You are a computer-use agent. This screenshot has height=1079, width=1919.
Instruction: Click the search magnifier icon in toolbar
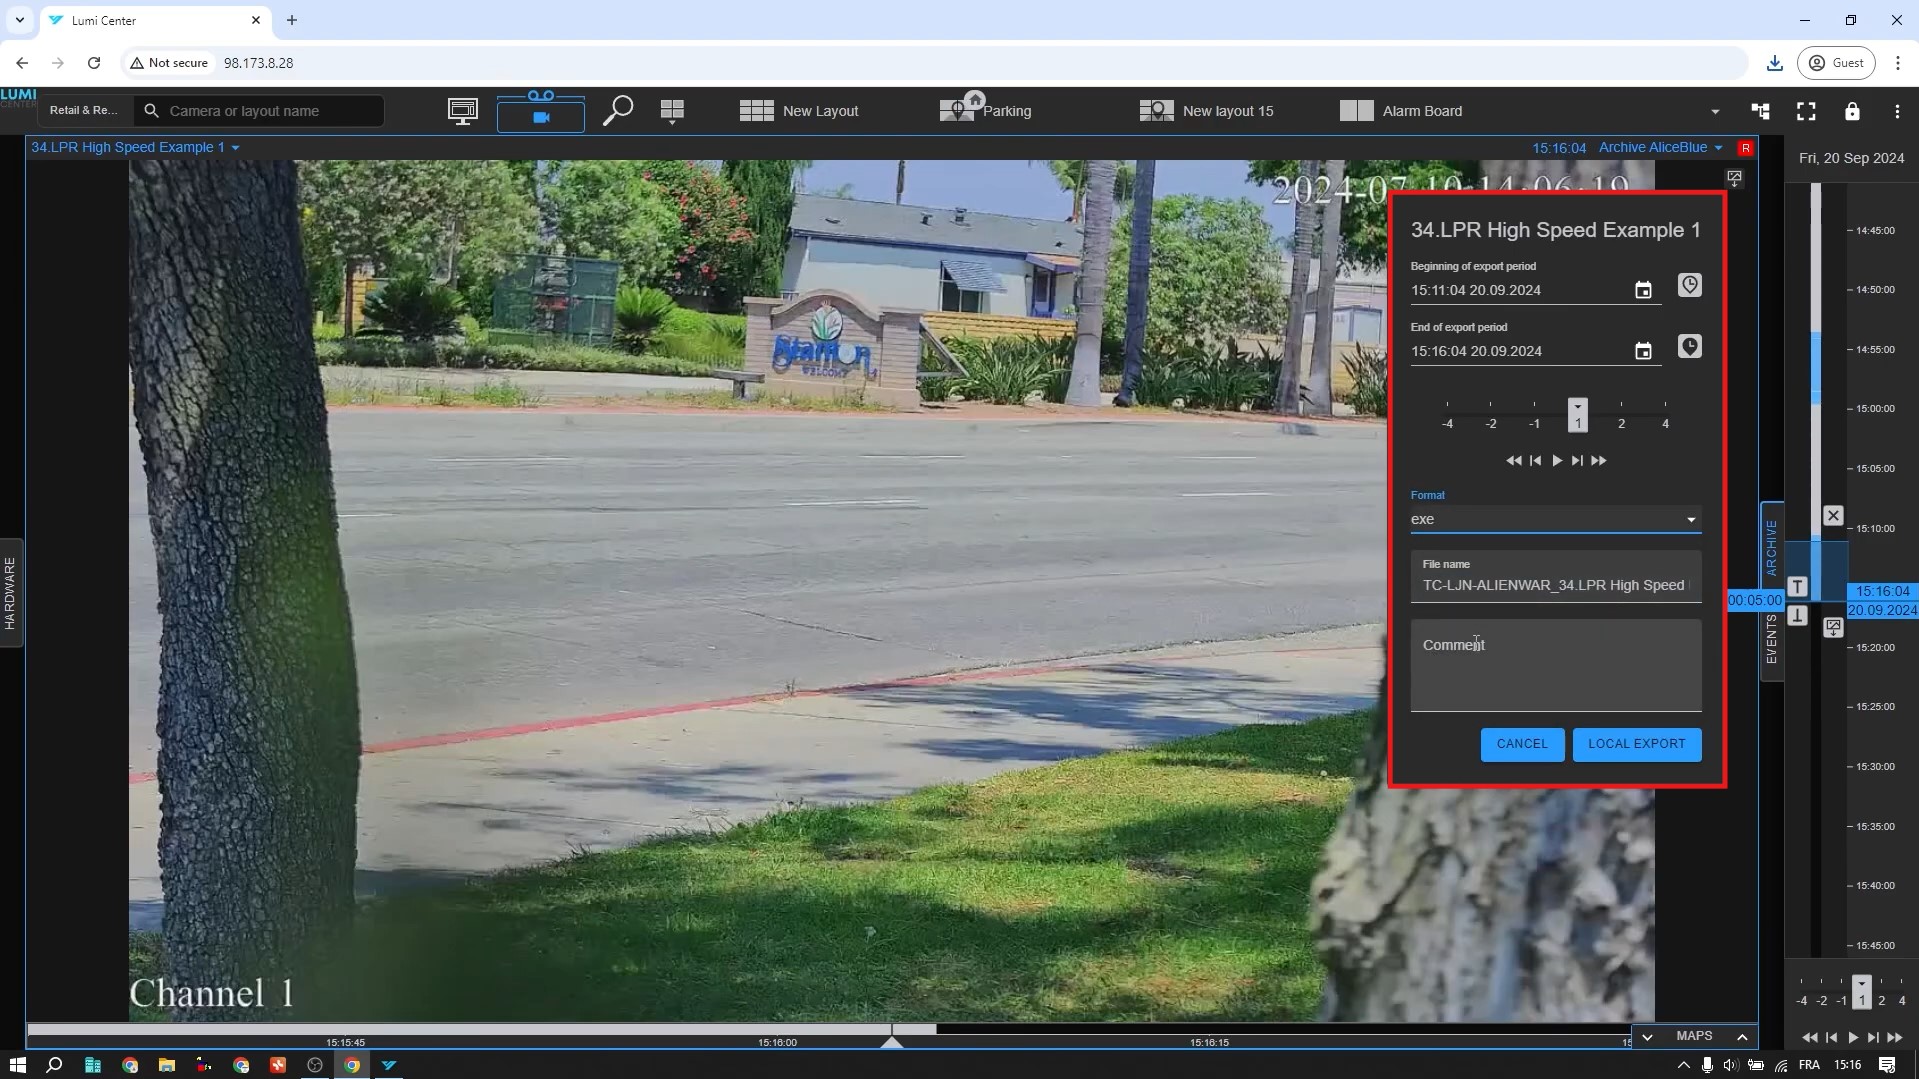coord(618,111)
